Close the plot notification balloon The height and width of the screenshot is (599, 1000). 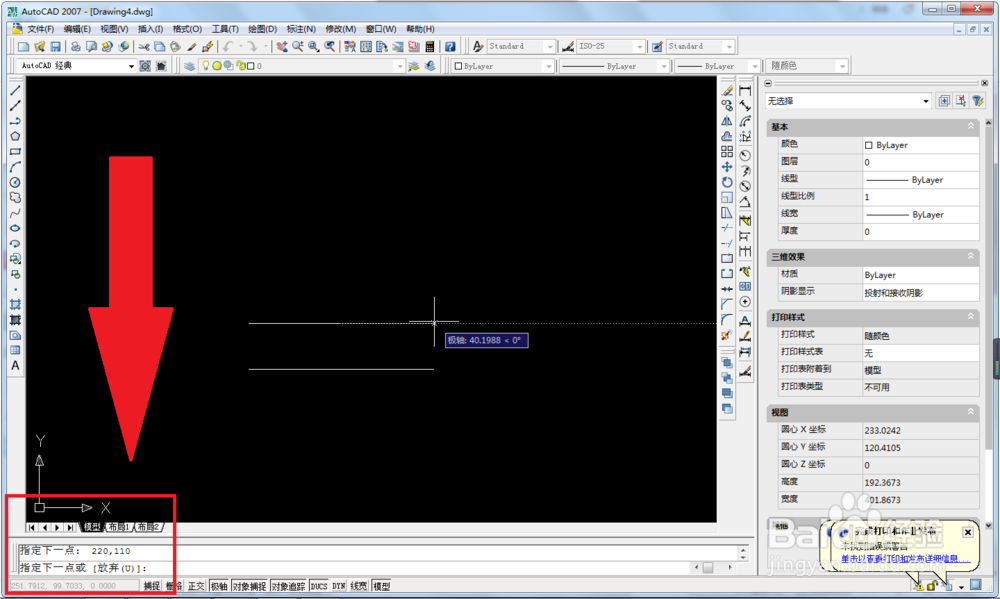(967, 532)
